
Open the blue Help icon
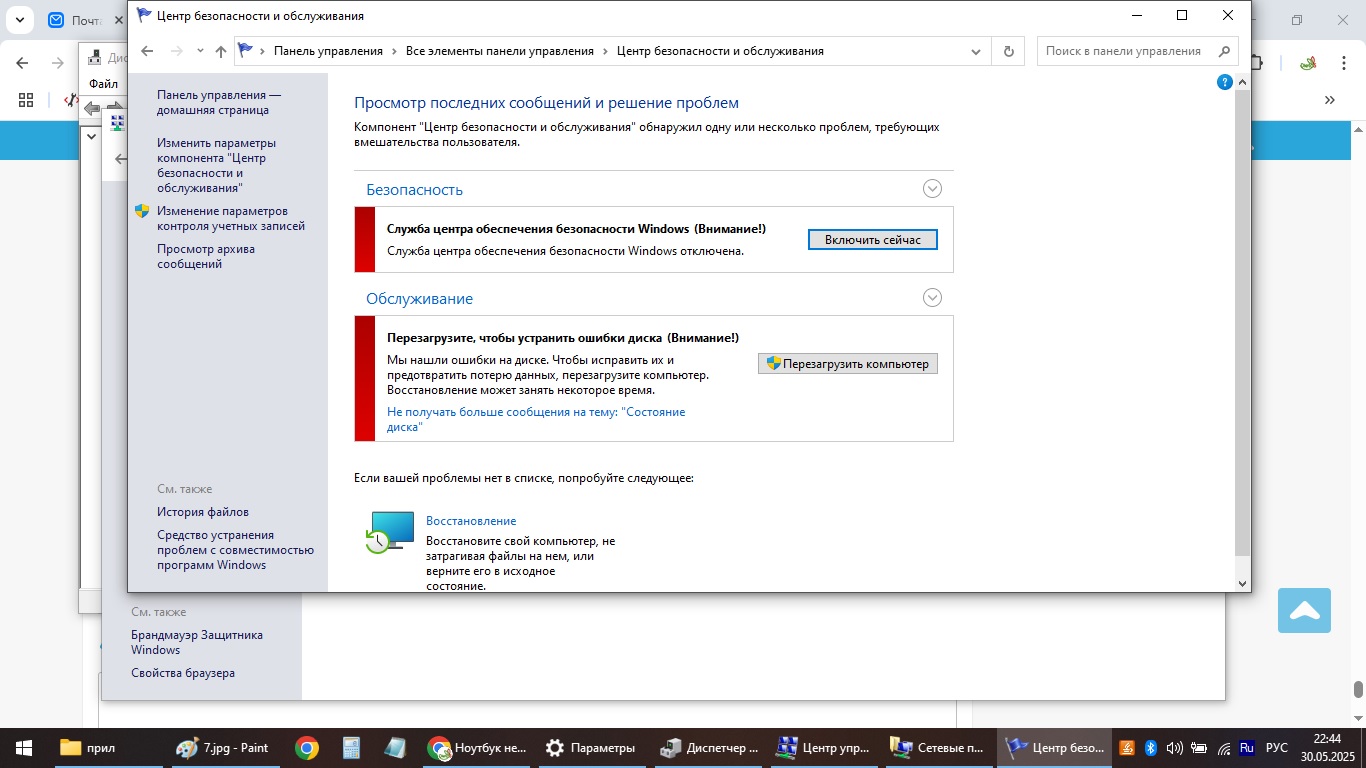click(1224, 82)
